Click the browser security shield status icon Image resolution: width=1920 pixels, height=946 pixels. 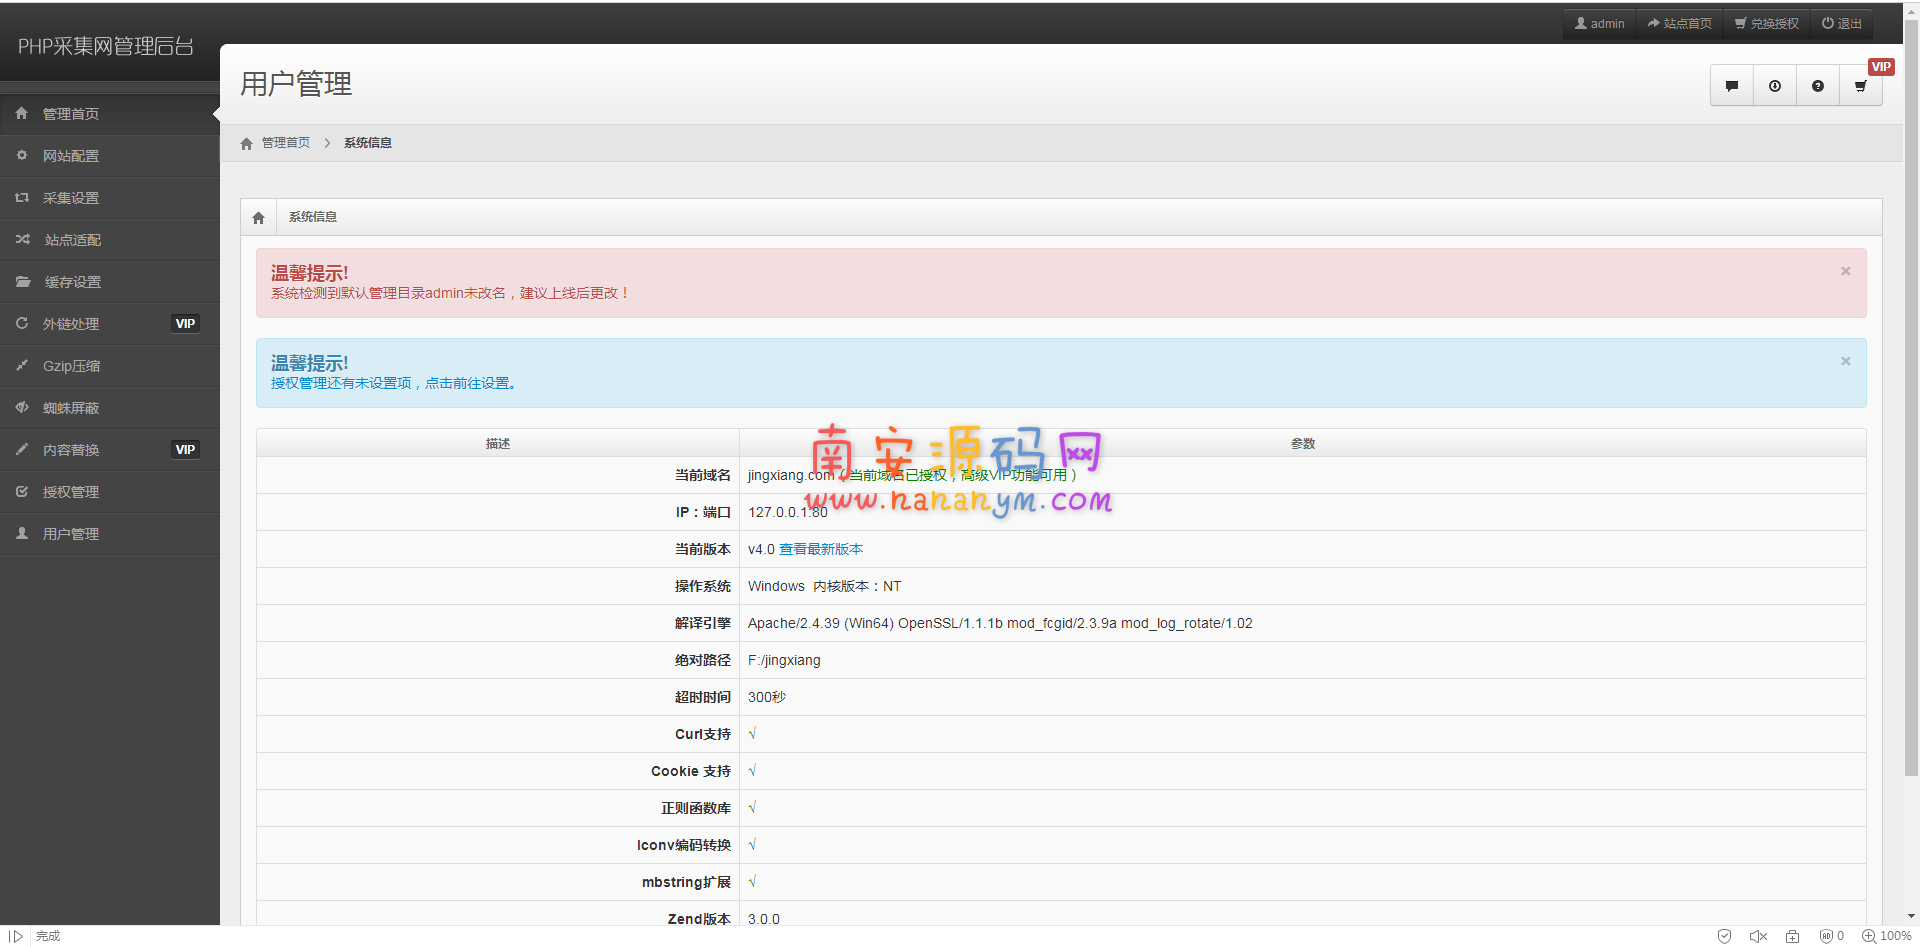tap(1724, 936)
